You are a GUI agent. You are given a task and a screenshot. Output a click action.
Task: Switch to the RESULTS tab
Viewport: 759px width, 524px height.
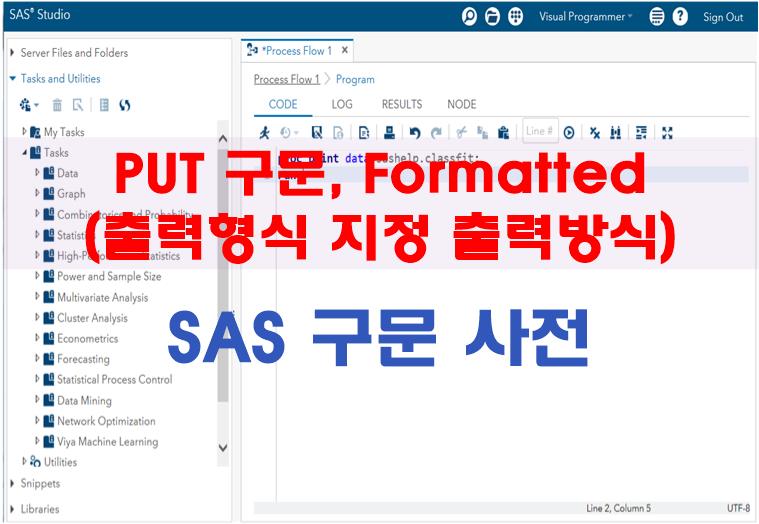pyautogui.click(x=402, y=104)
